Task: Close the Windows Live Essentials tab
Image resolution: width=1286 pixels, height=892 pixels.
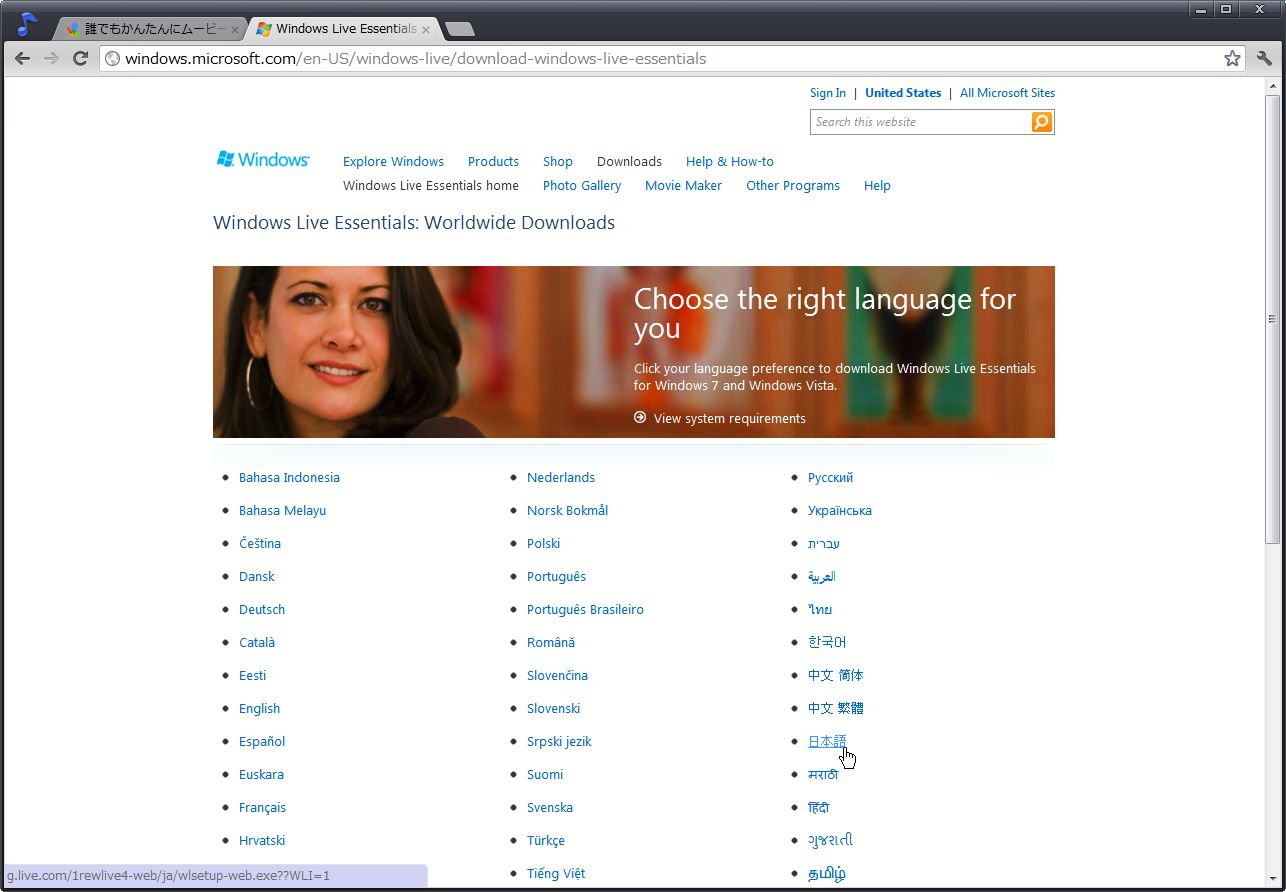Action: [425, 29]
